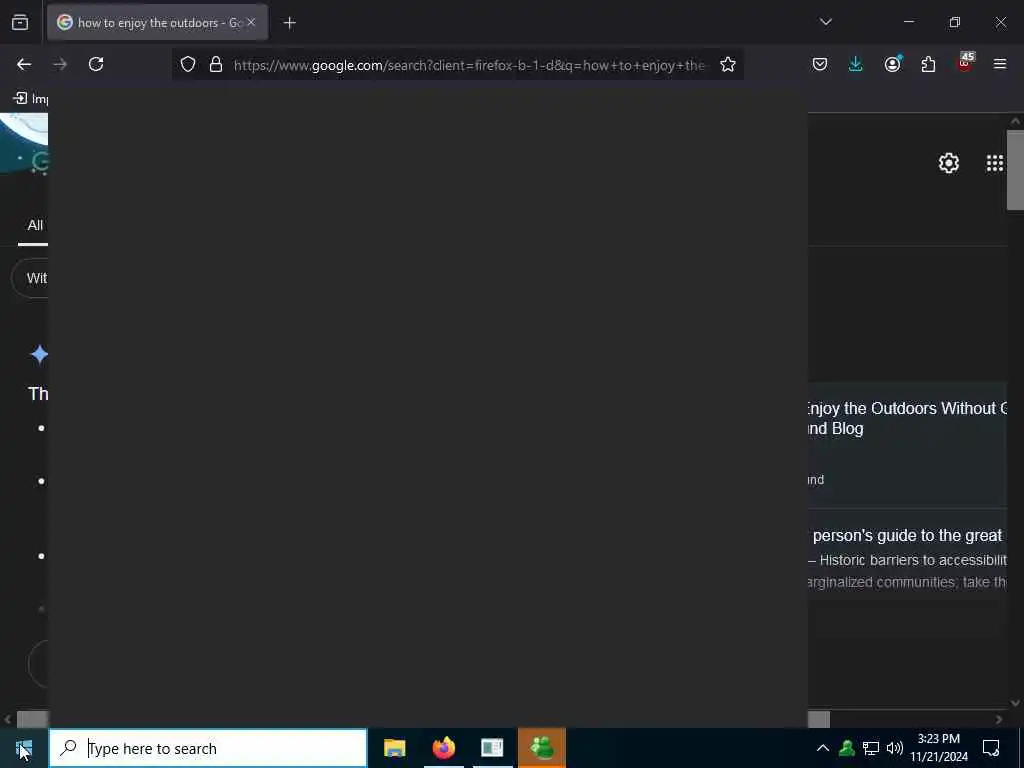Bookmark this page with the star

[x=728, y=64]
